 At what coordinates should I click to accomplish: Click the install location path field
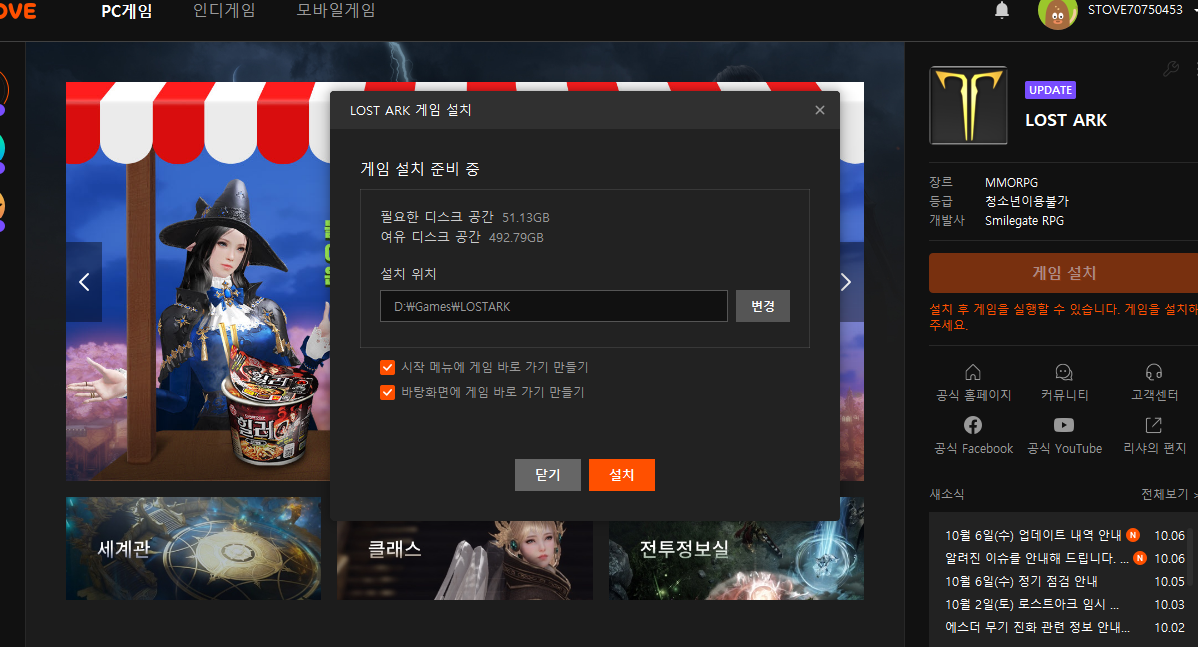coord(553,306)
